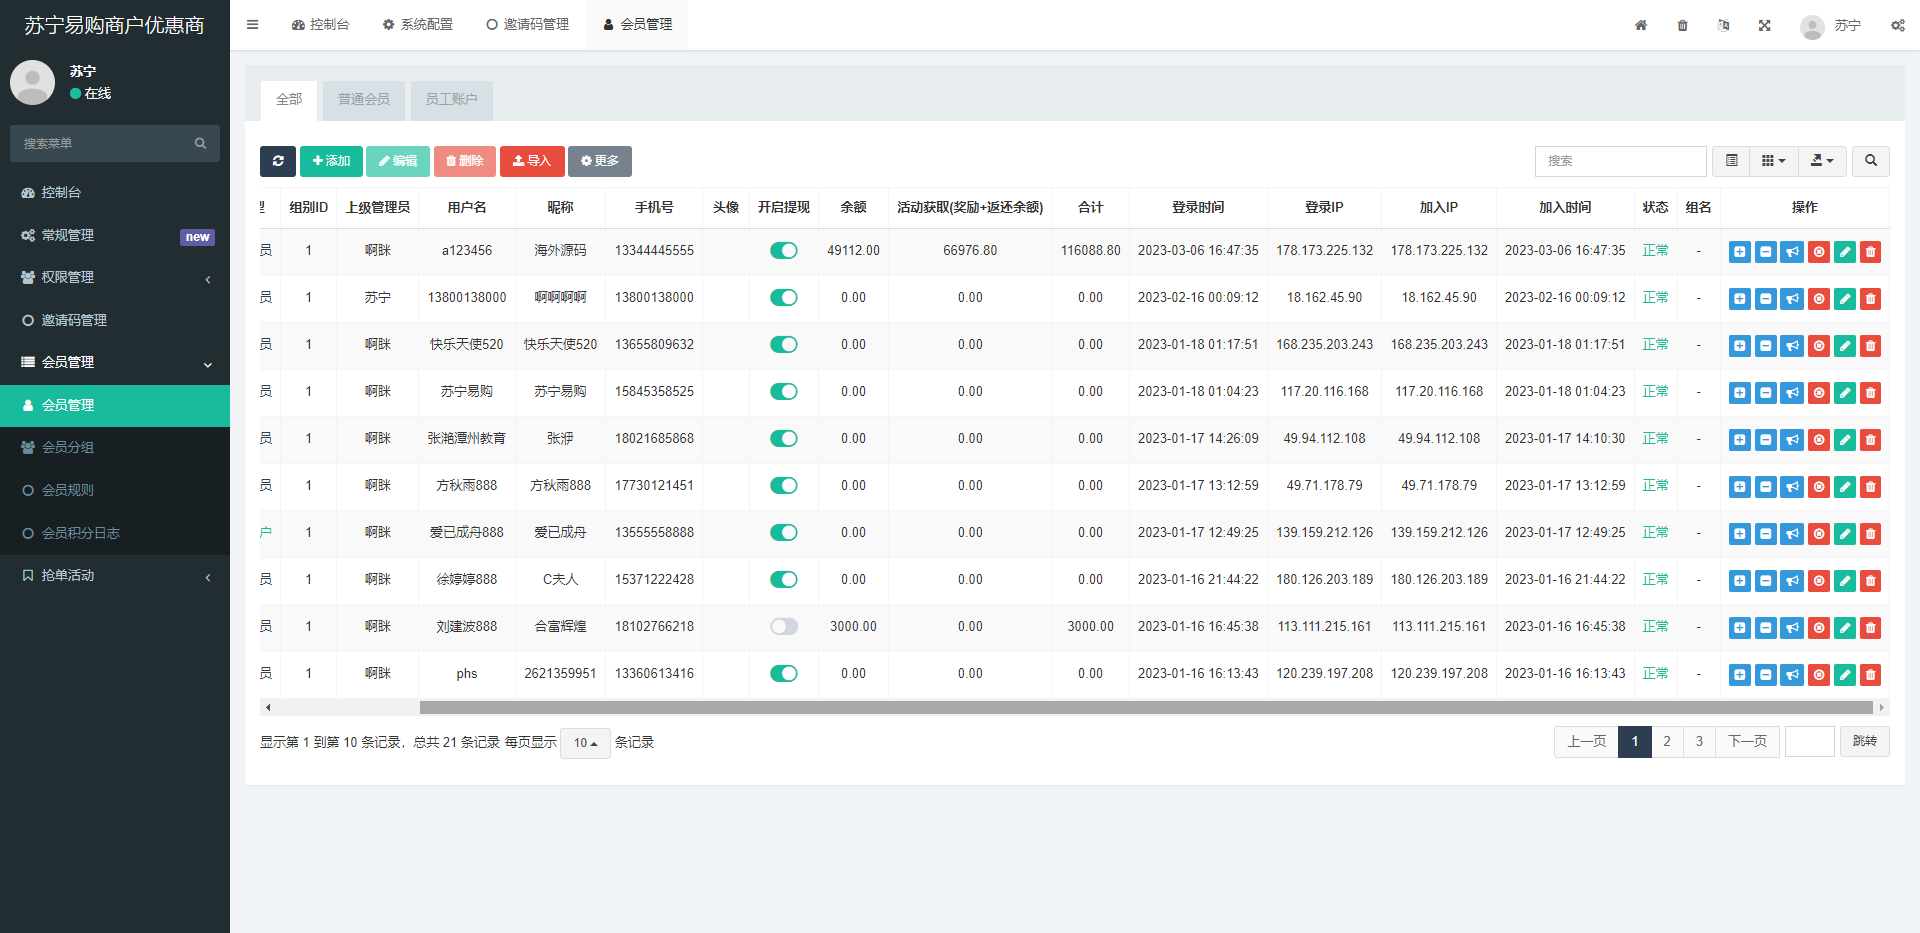The image size is (1920, 933).
Task: Toggle the sidebar hamburger menu icon
Action: click(253, 25)
